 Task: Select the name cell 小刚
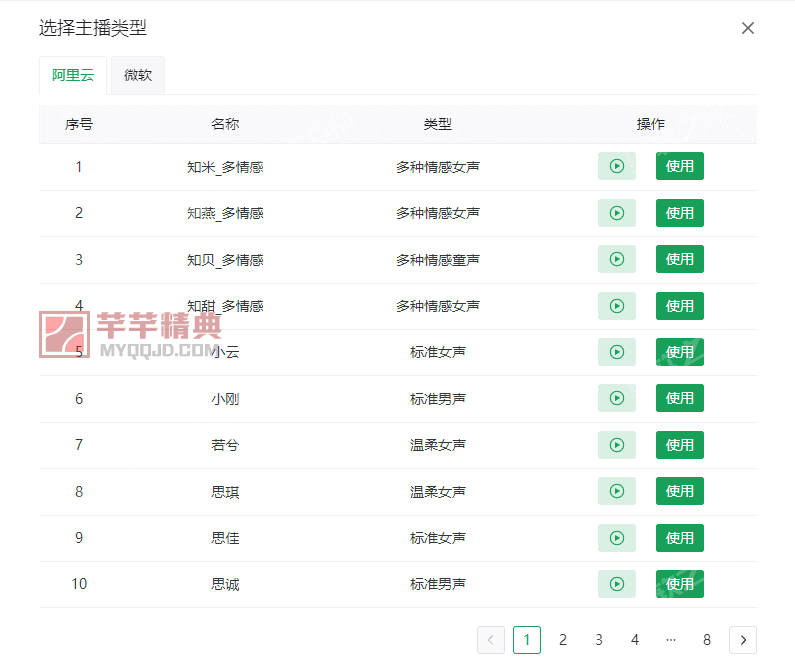225,399
